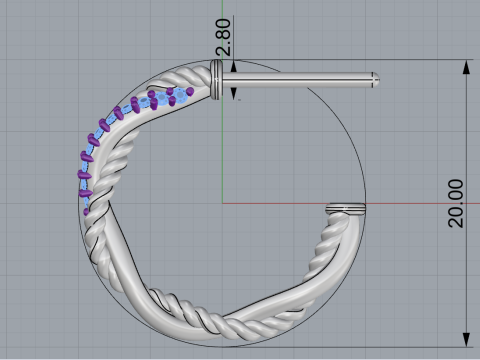Screen dimensions: 480x360
Task: Click the upper arrowhead of the 20.00 dimension
Action: 467,67
